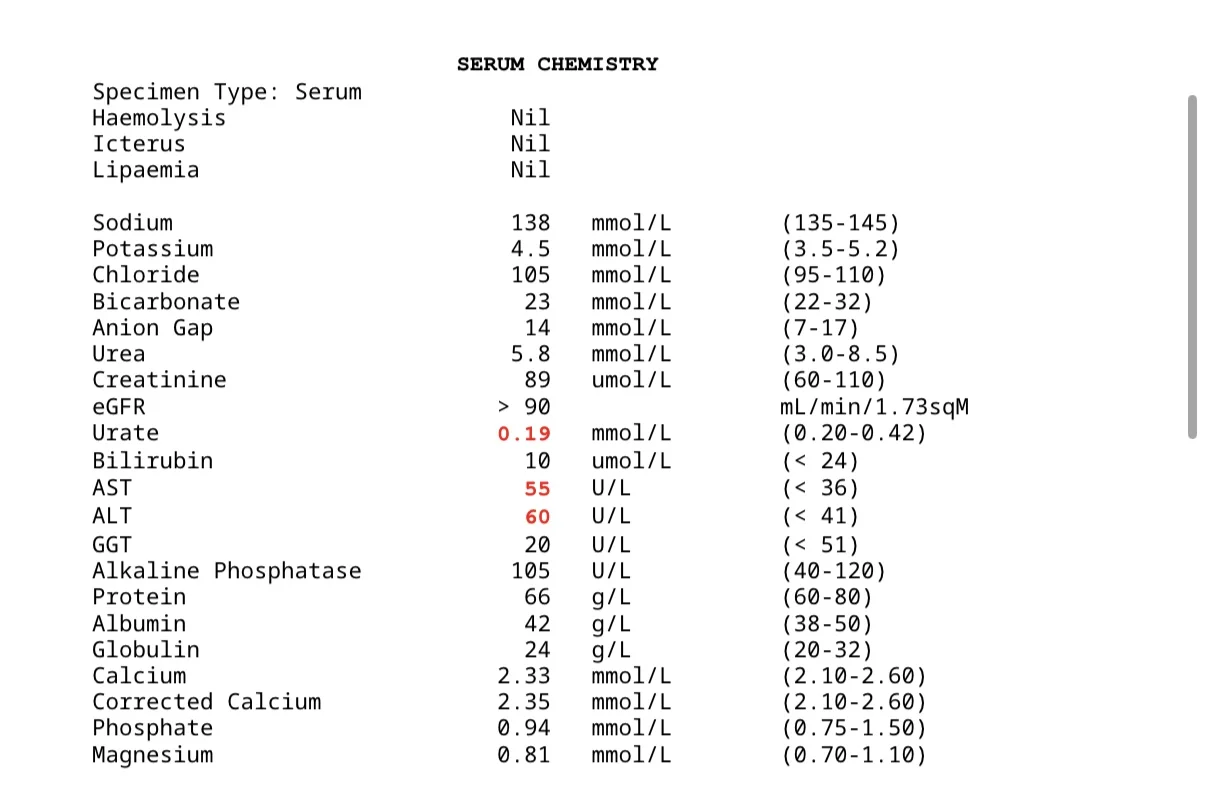Click the red AST result 55
The image size is (1206, 786).
(x=537, y=489)
